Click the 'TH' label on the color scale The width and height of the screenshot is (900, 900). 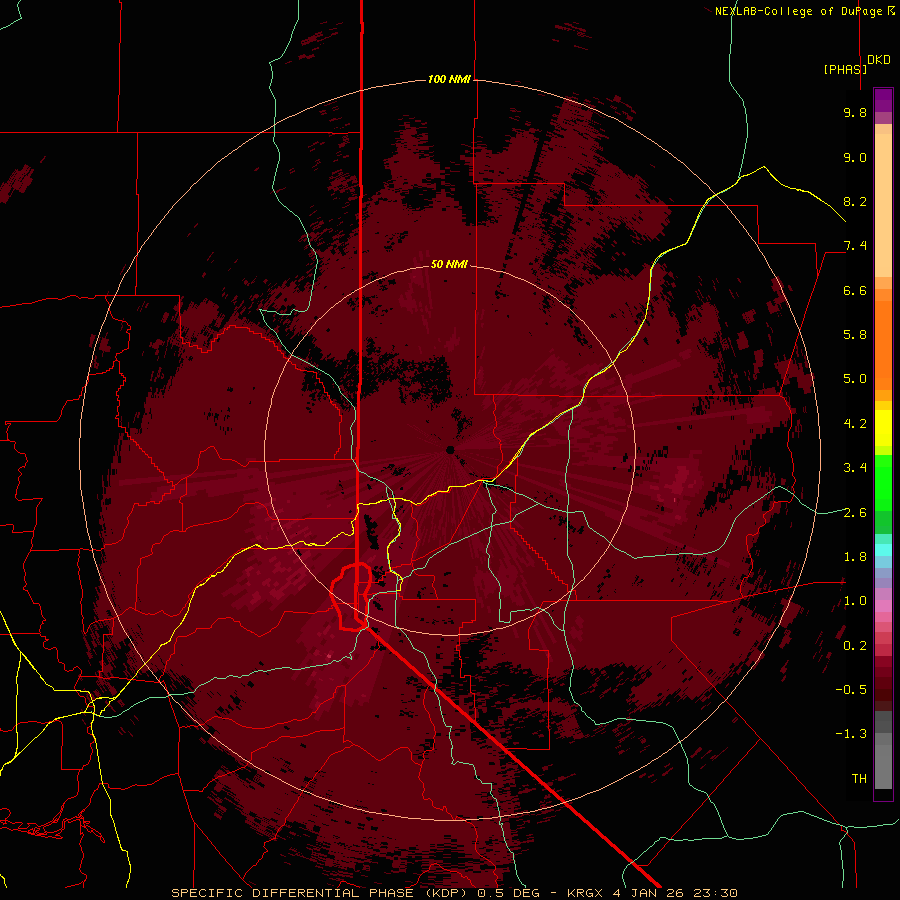[x=859, y=779]
